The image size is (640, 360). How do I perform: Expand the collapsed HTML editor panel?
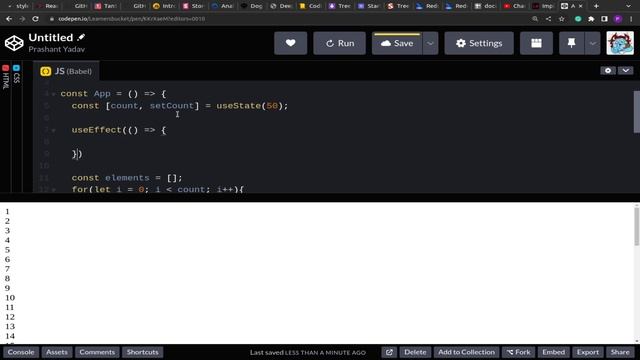[6, 77]
